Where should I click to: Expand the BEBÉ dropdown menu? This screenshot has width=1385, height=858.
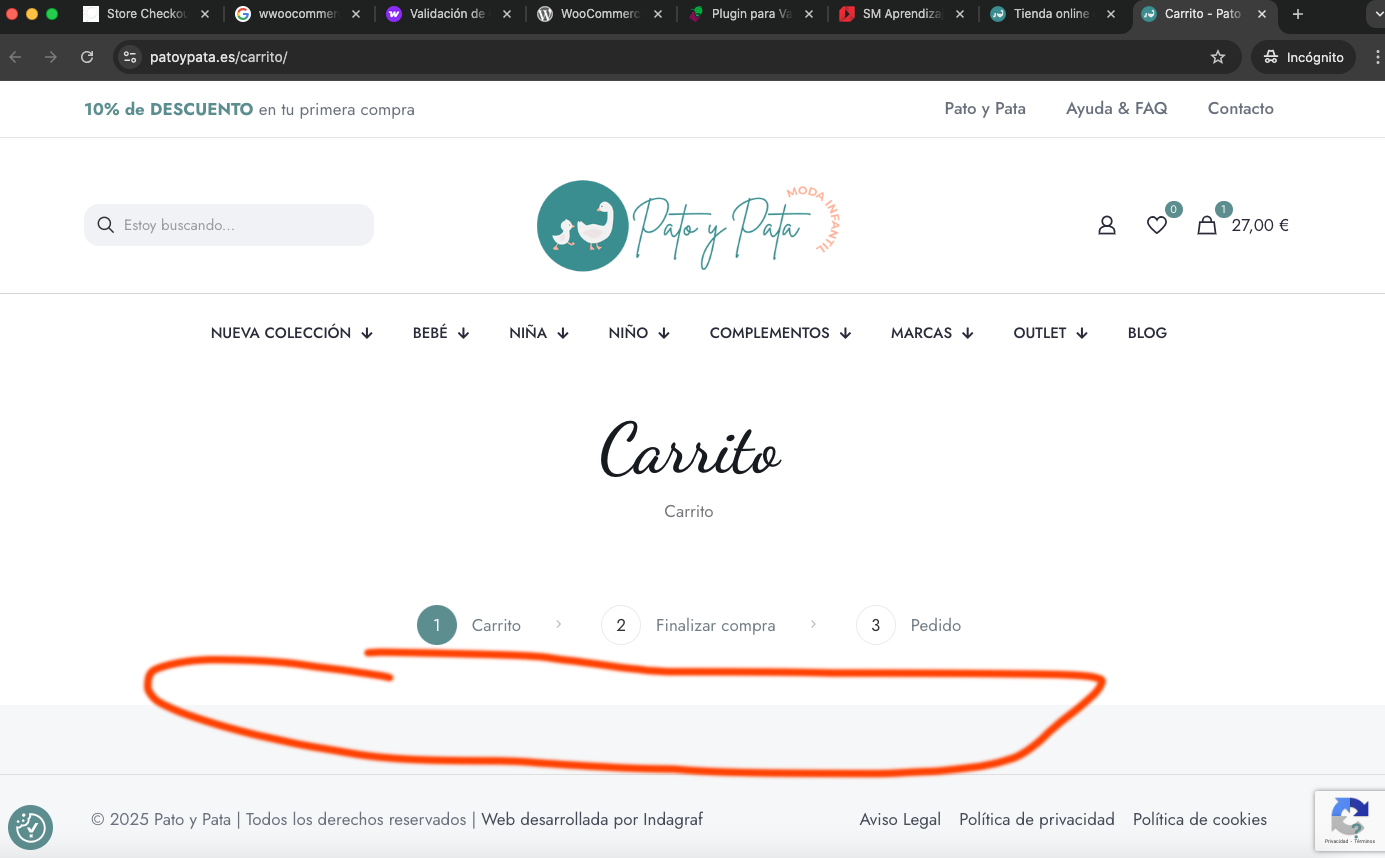(x=441, y=333)
